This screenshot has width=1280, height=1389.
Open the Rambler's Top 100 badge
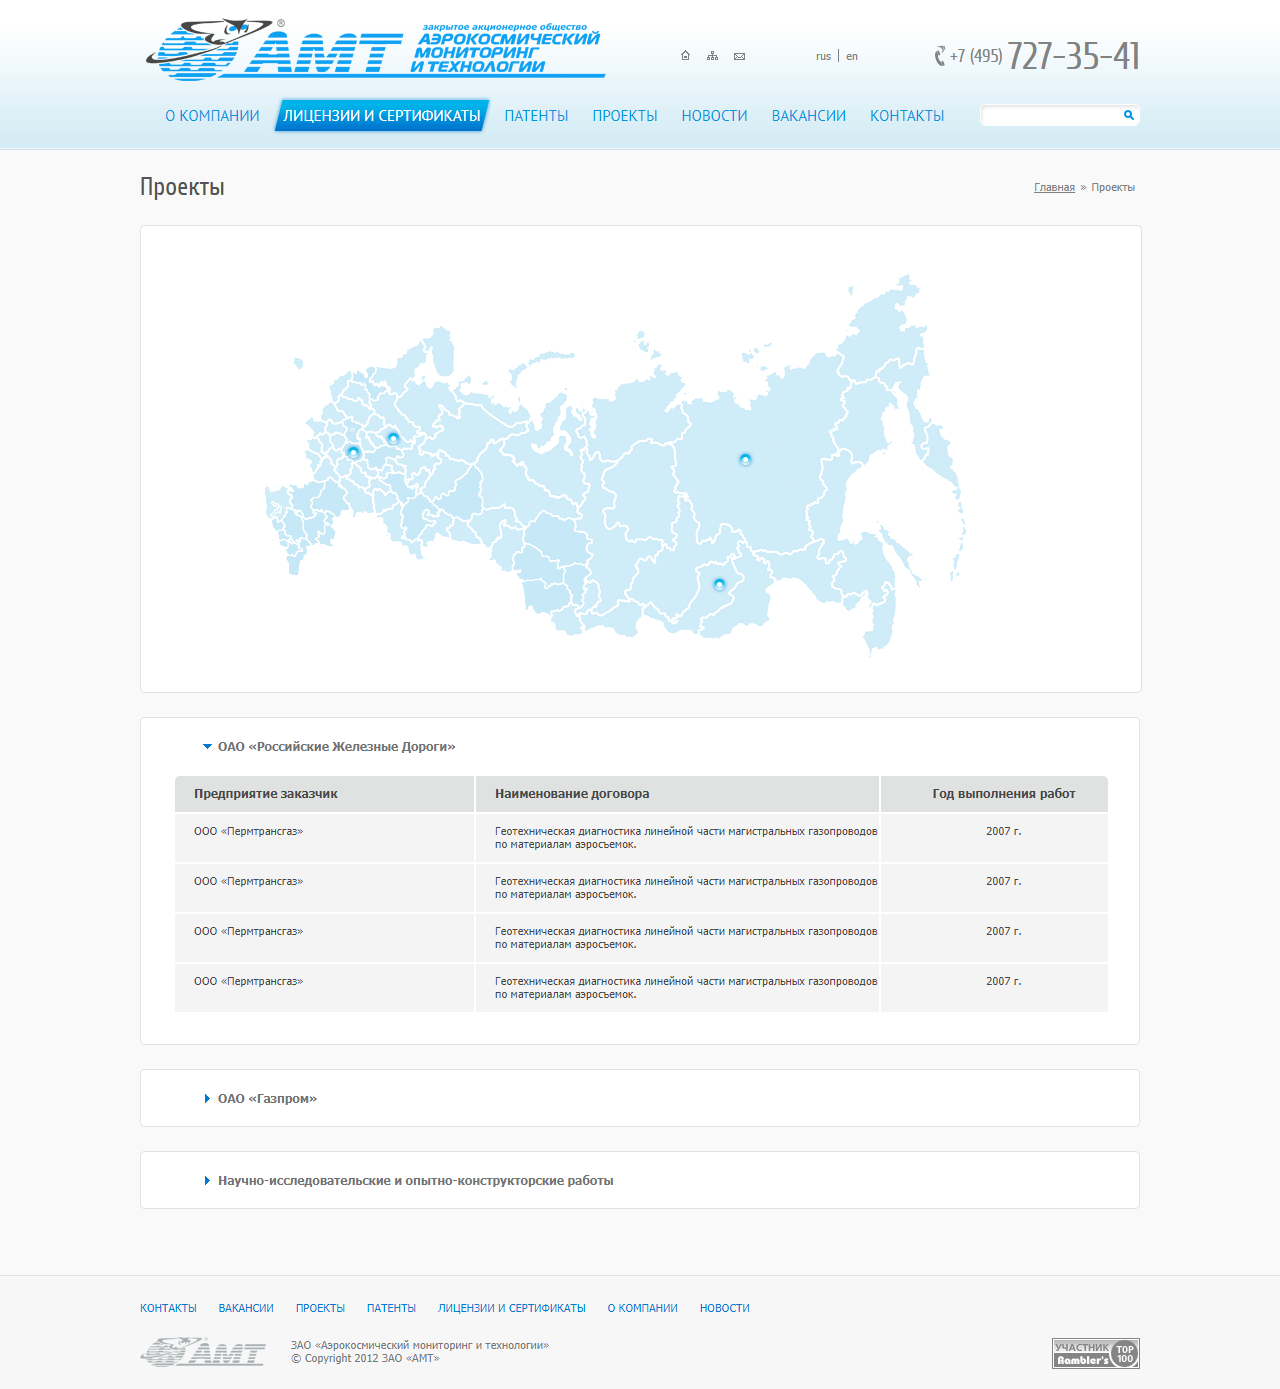click(1096, 1353)
